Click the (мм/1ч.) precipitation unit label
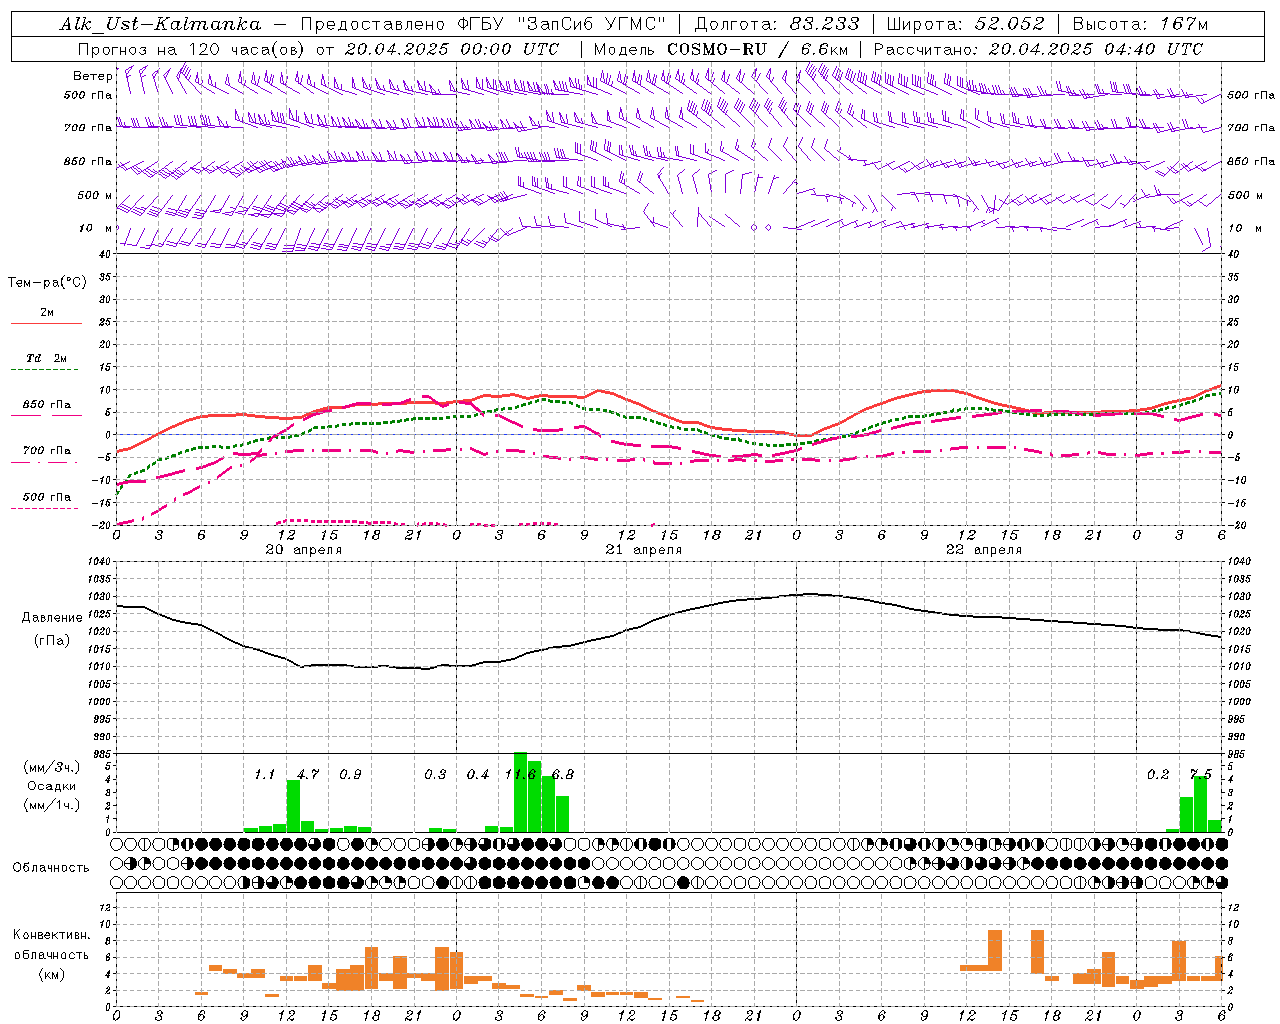The width and height of the screenshot is (1280, 1024). (x=49, y=805)
